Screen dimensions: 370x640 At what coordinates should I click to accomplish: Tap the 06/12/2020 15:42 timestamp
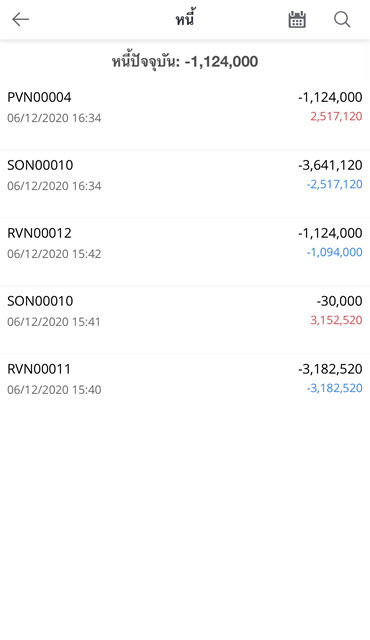tap(54, 254)
